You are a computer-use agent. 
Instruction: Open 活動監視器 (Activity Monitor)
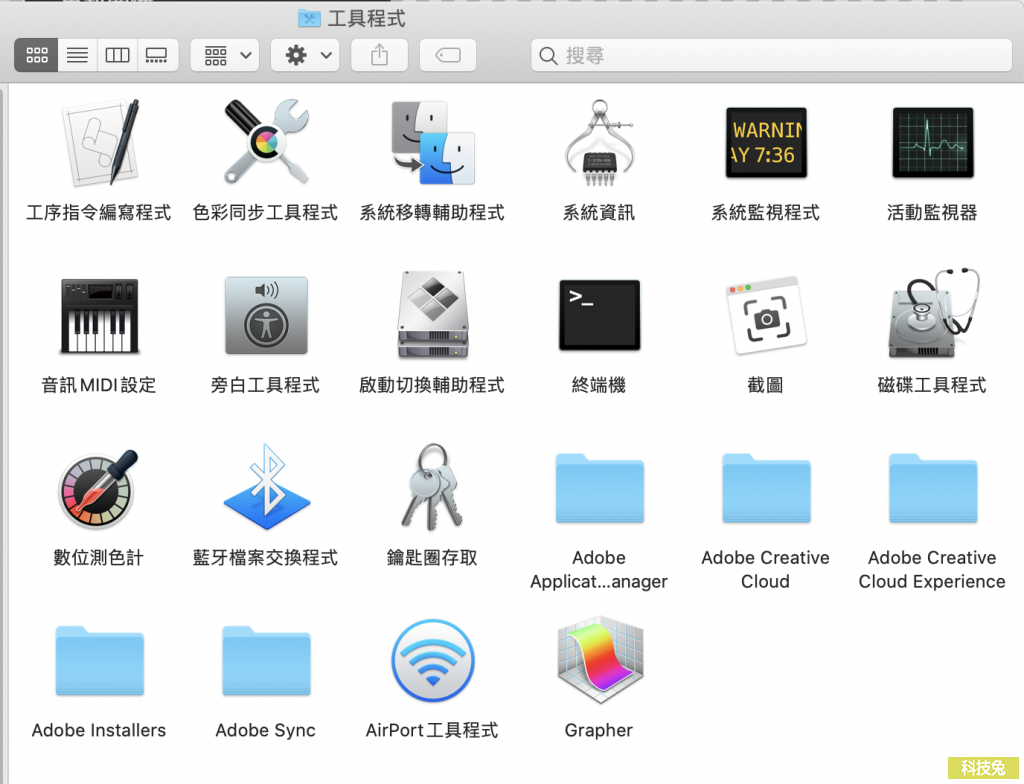[931, 142]
